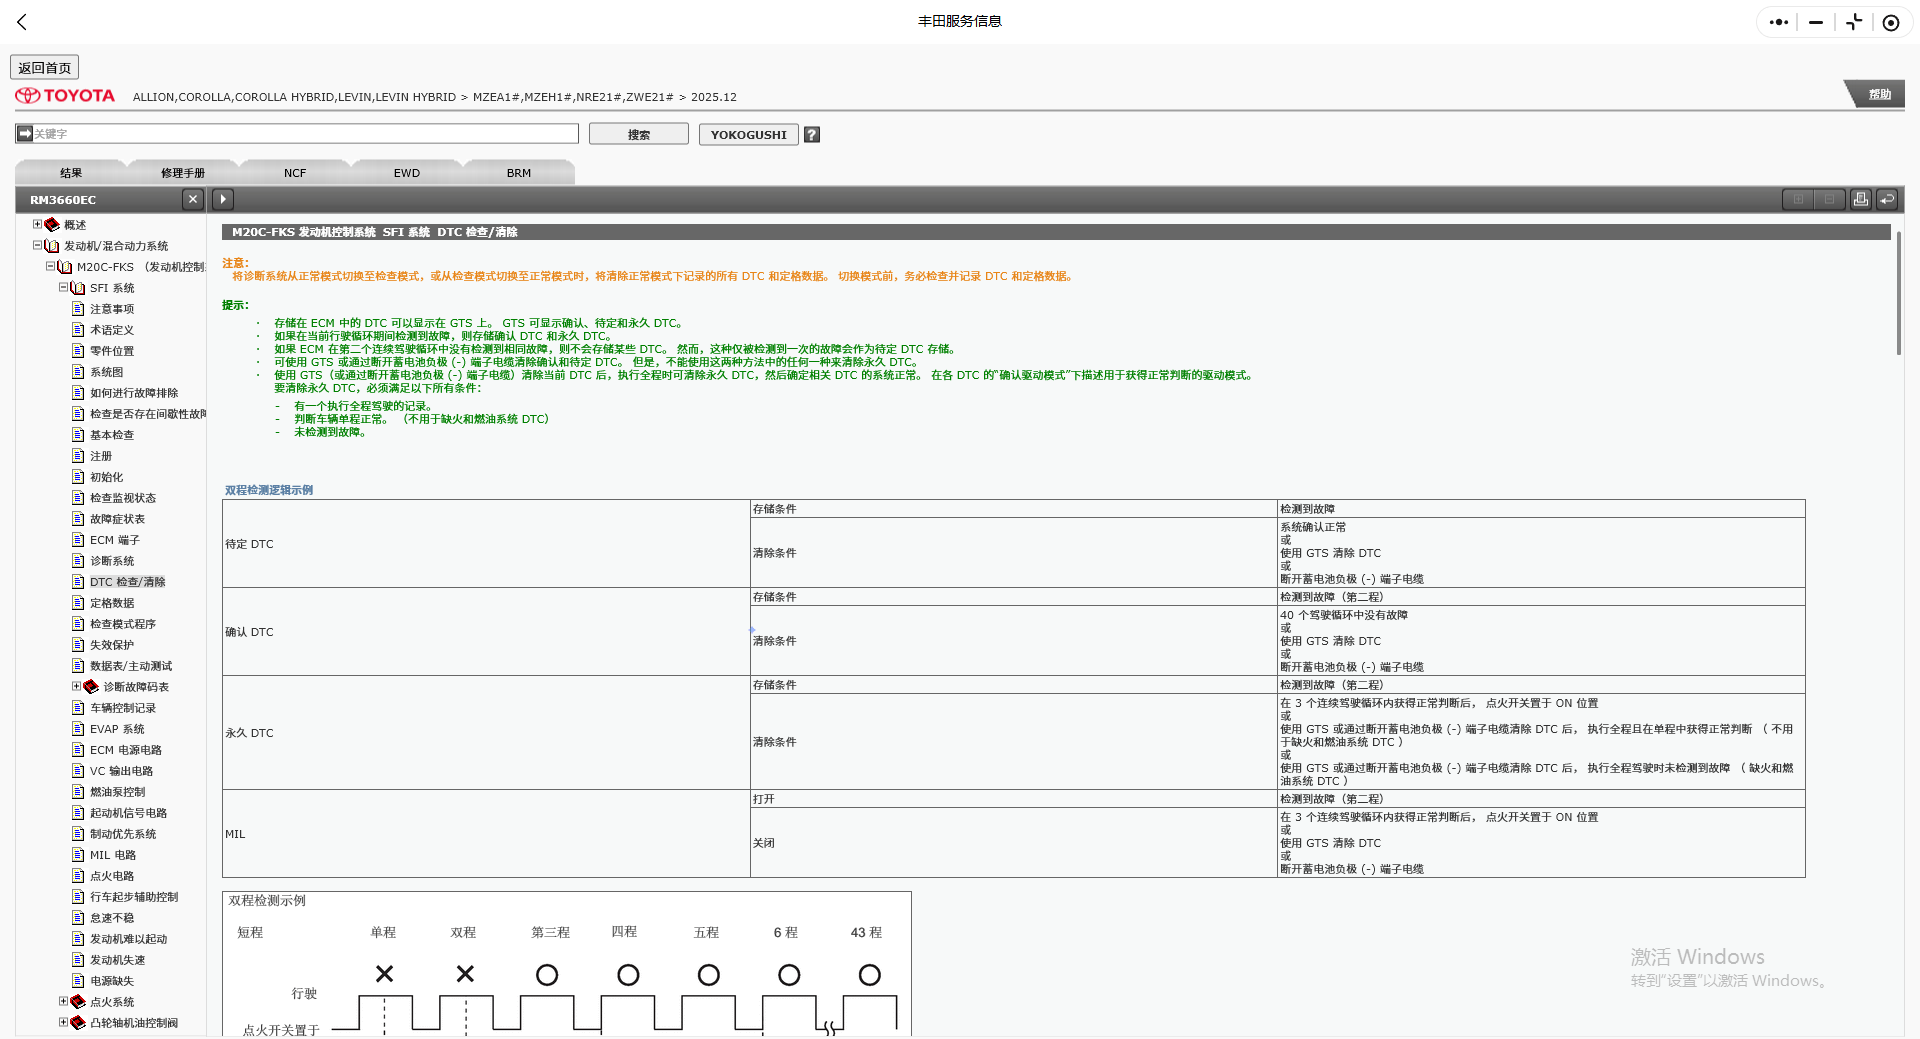Go back using the top-left arrow

[22, 21]
